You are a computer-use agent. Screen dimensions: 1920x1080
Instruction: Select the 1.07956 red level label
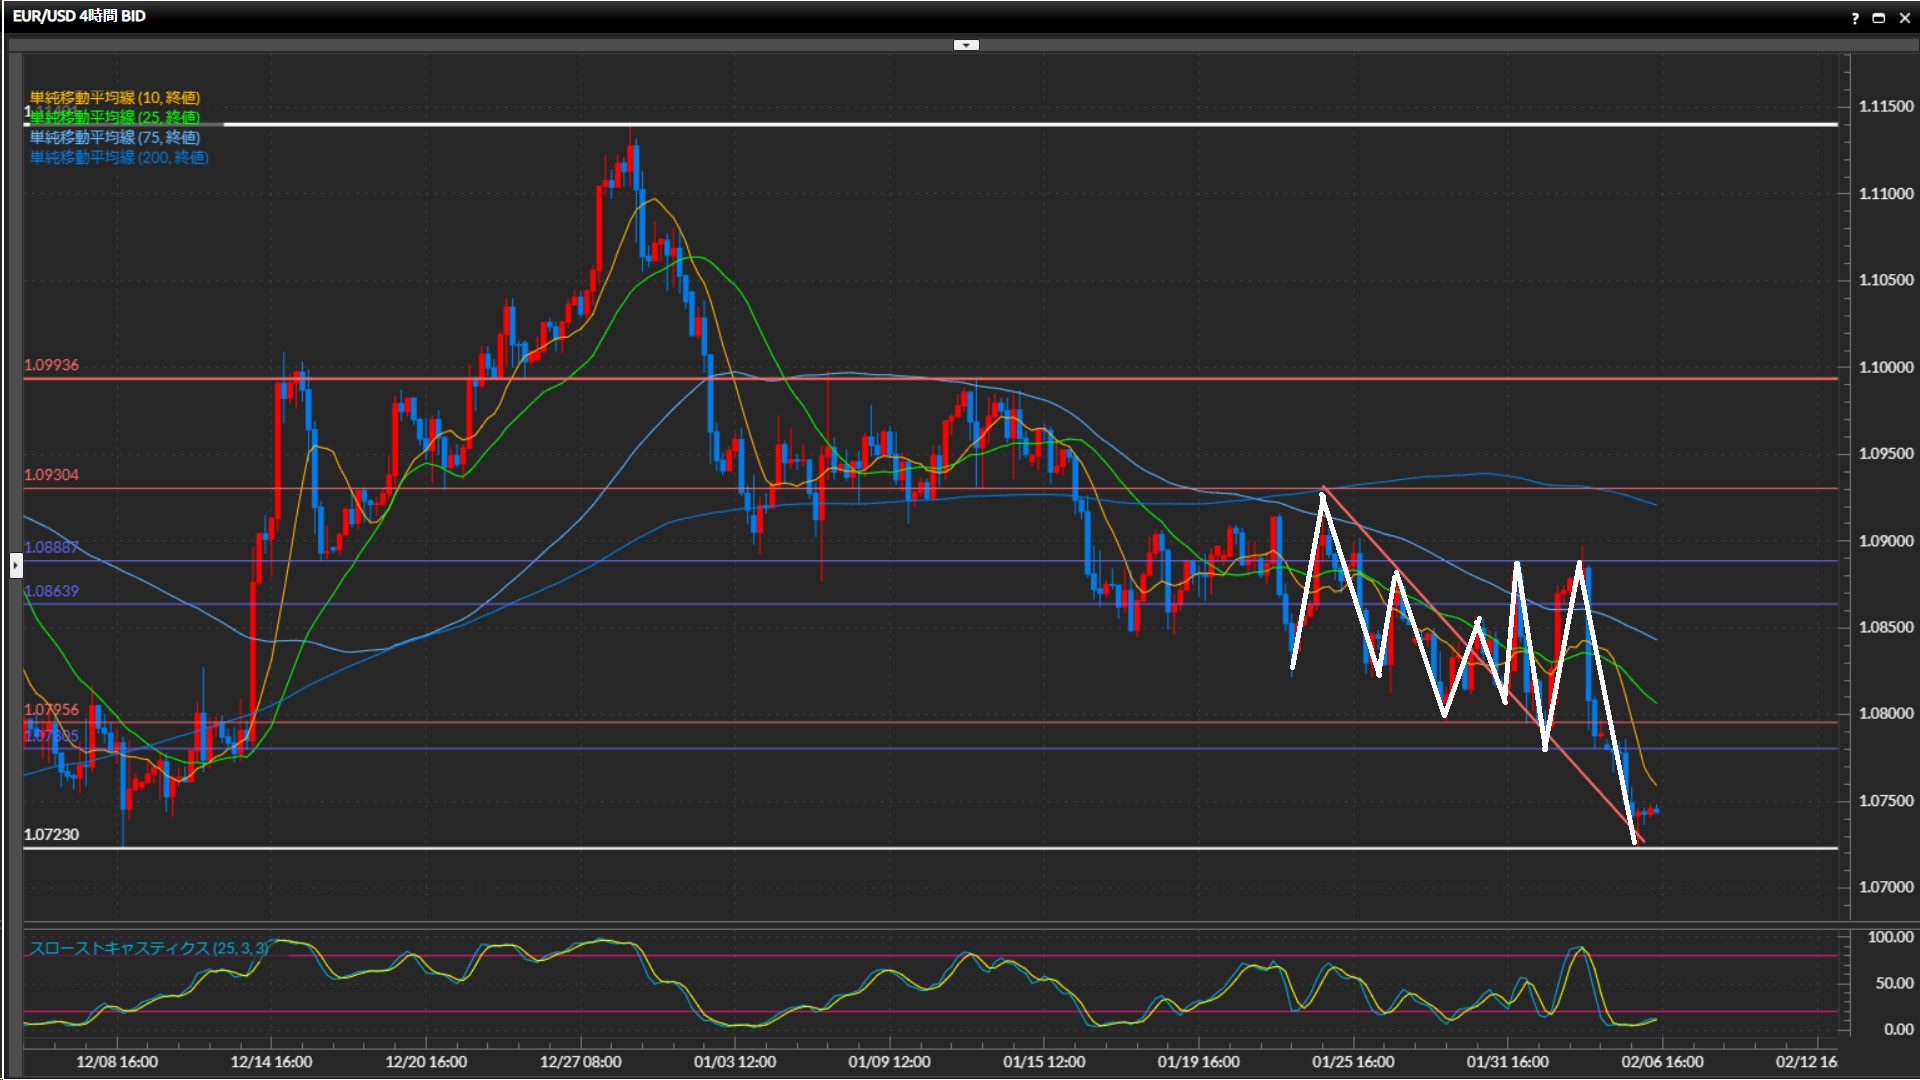point(51,710)
